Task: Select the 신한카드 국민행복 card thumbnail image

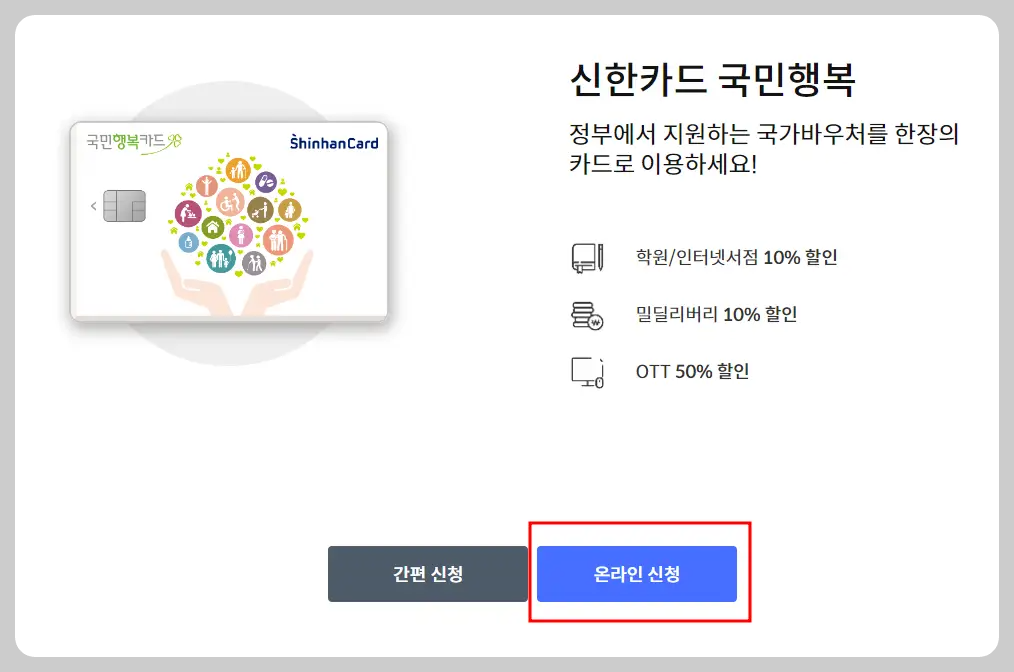Action: [228, 220]
